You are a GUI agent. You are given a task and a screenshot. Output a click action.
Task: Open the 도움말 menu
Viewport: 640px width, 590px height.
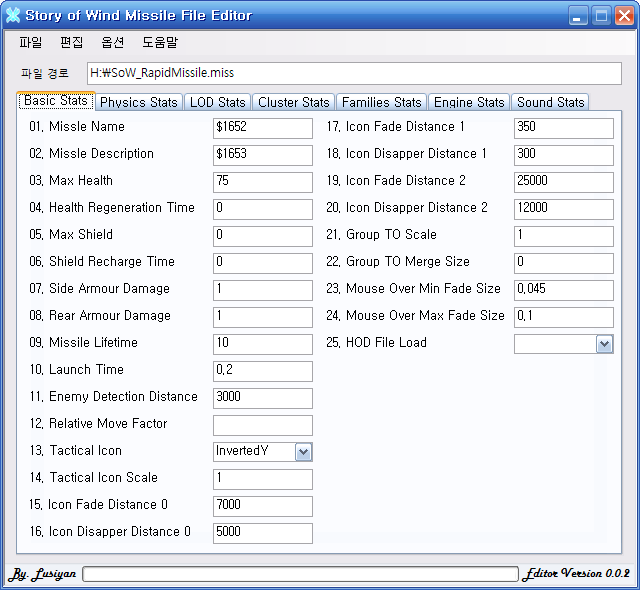click(x=160, y=42)
